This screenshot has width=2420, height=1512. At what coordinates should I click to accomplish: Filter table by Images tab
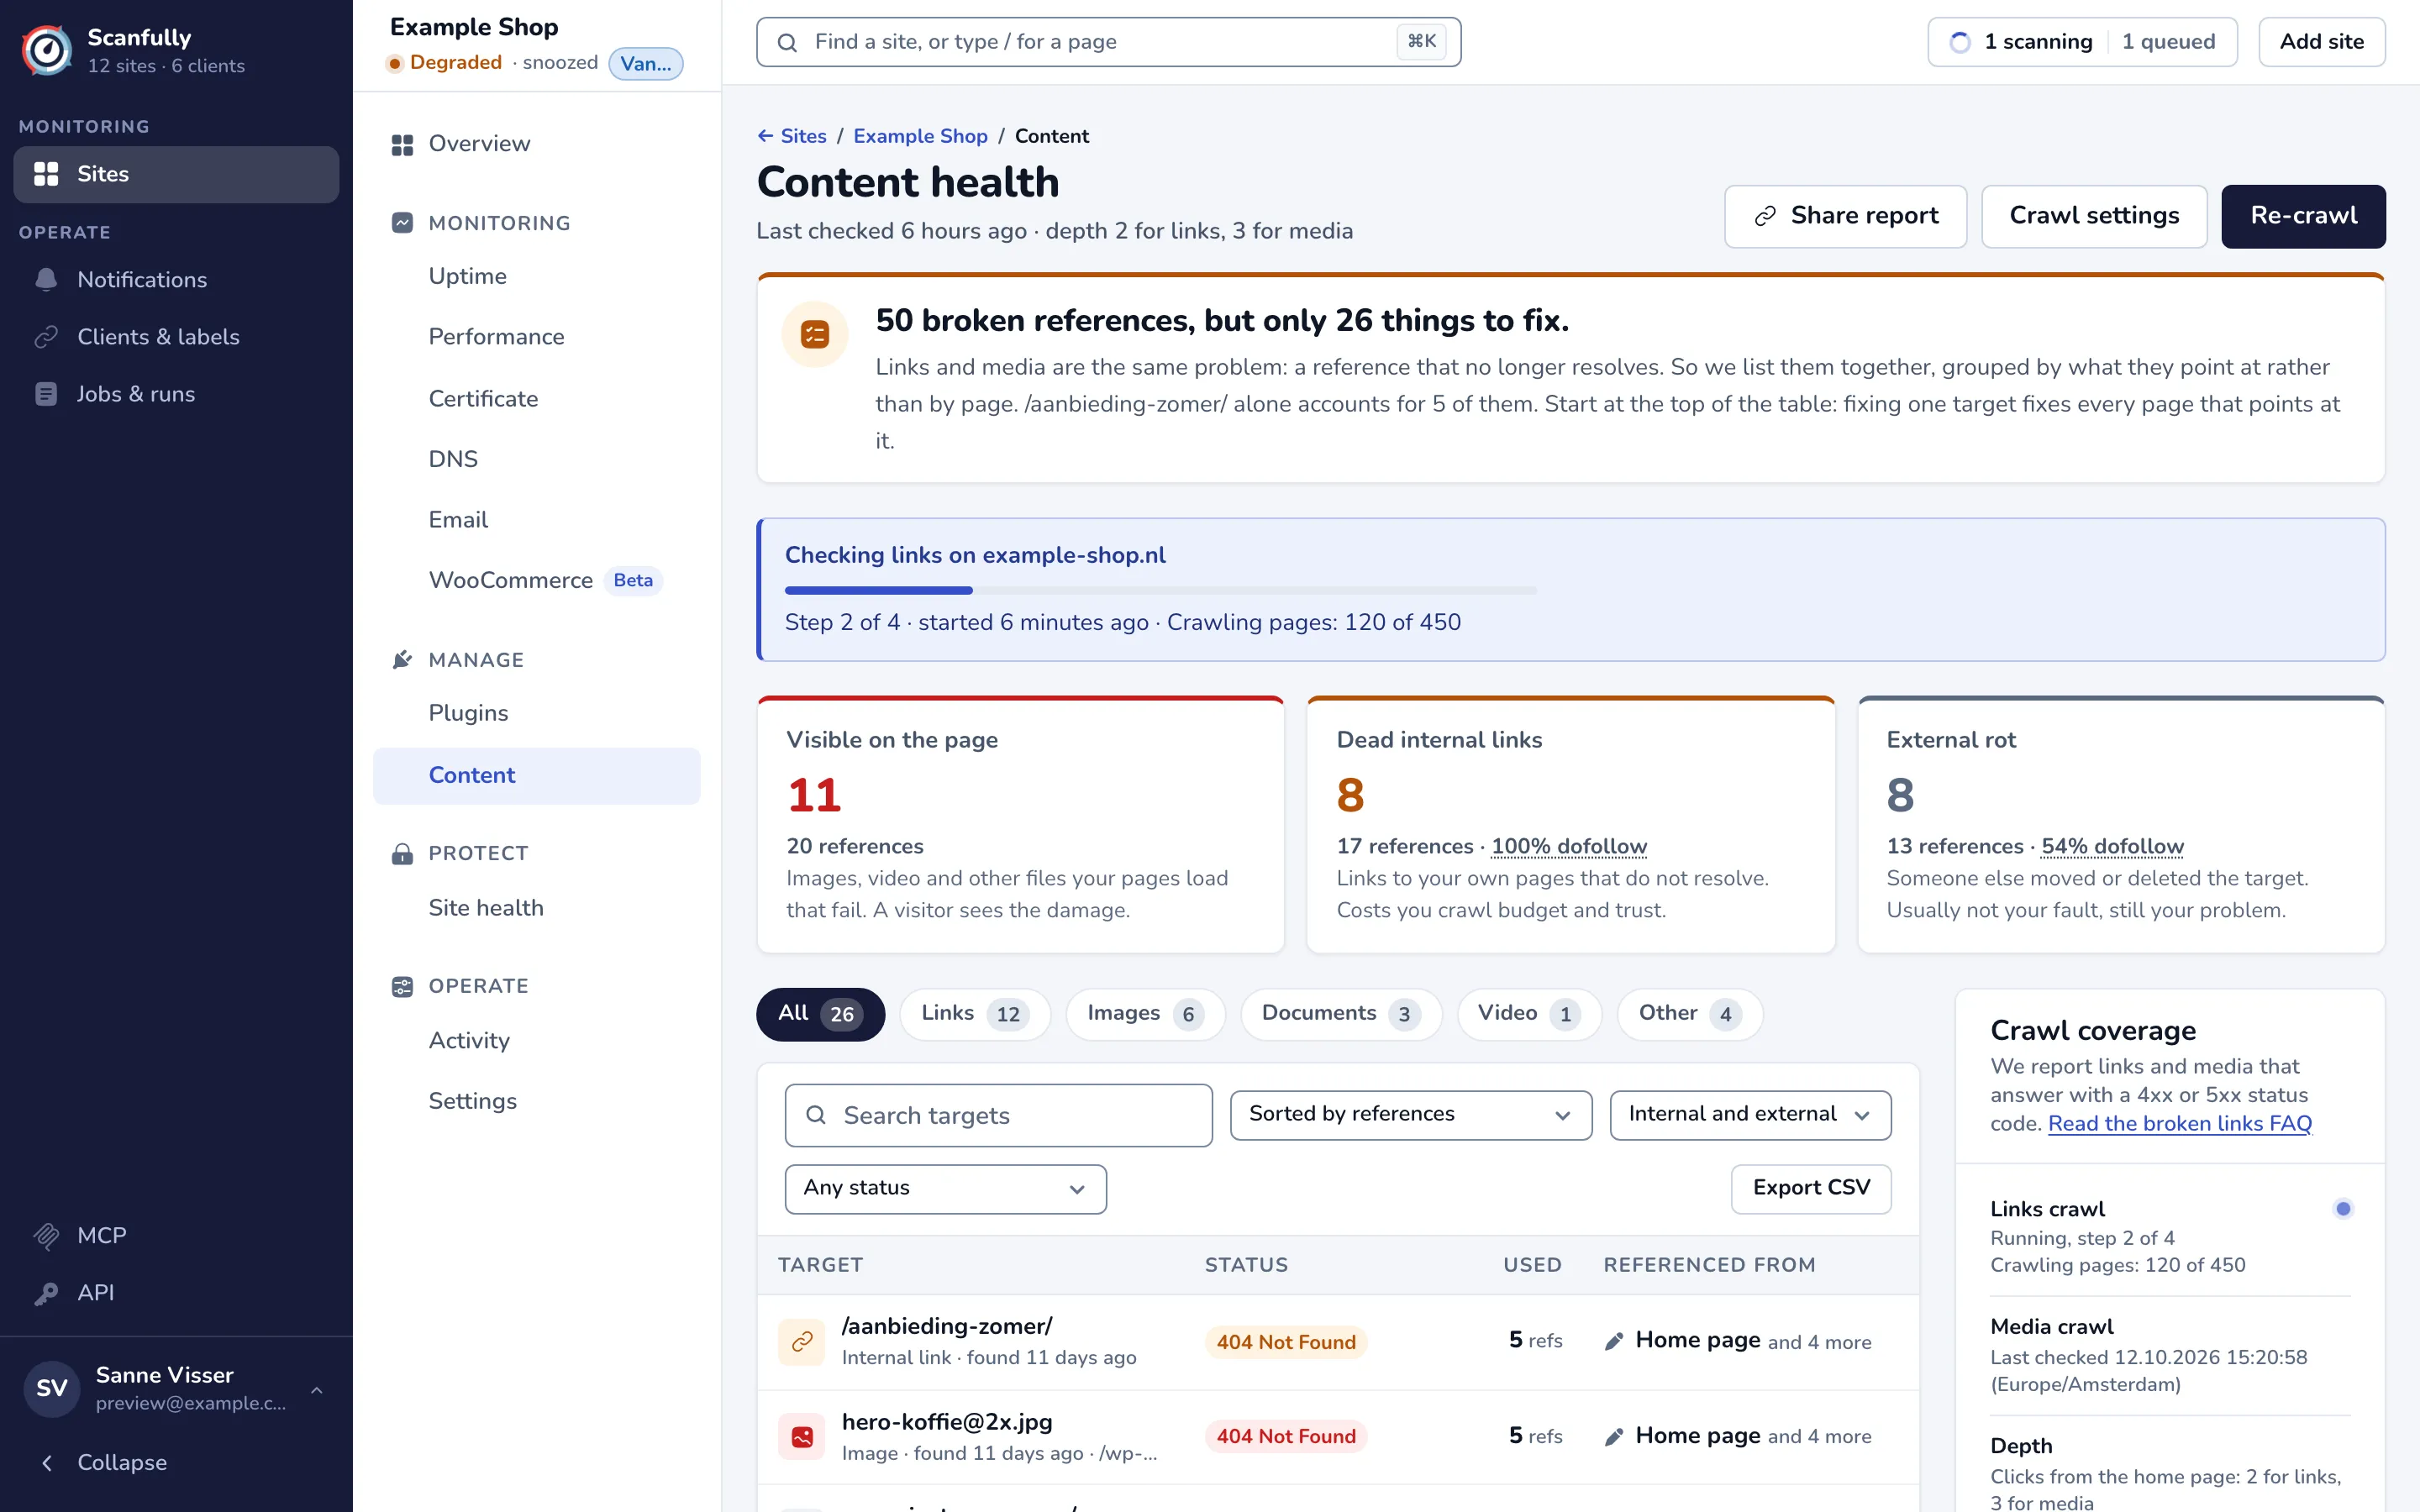[1145, 1014]
